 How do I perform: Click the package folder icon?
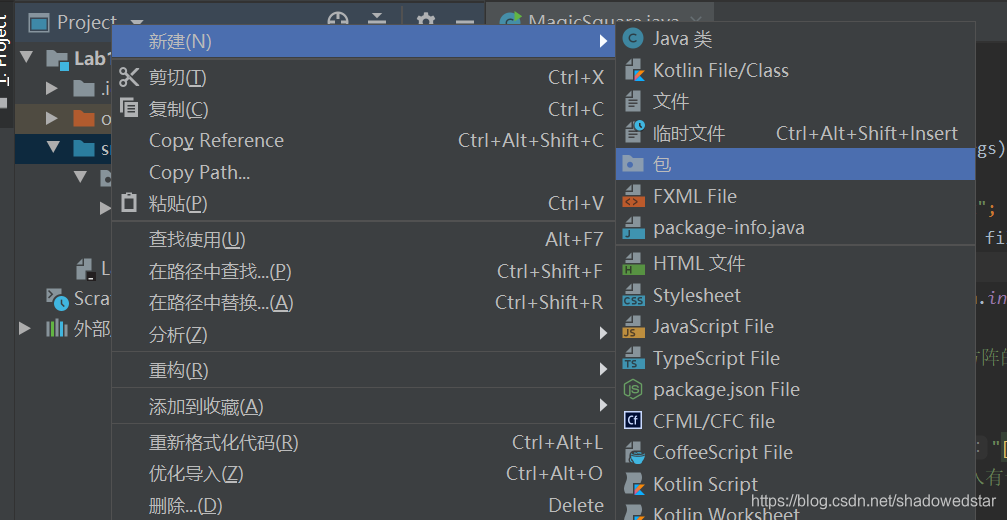[x=633, y=164]
